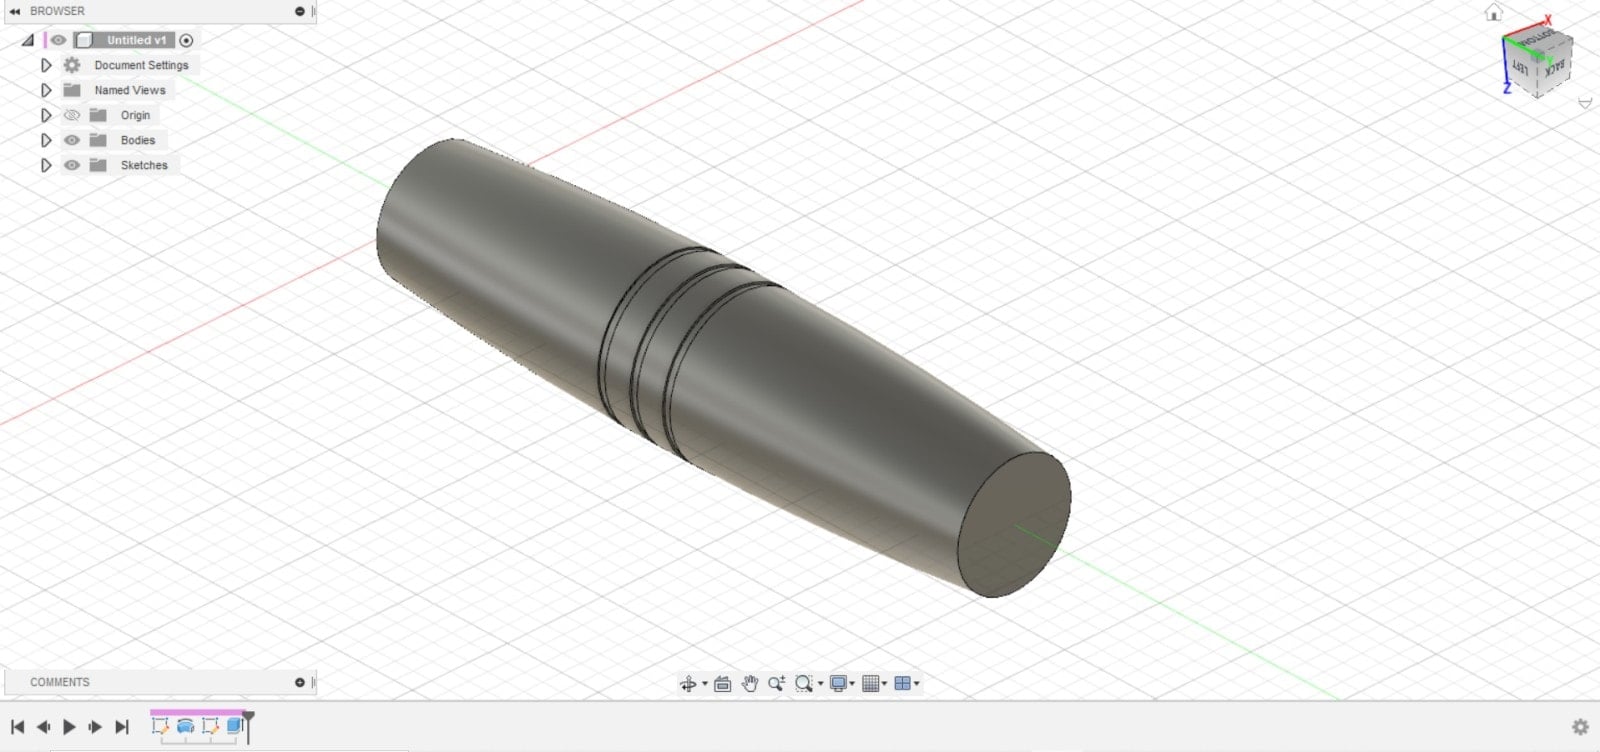
Task: Click the Display Settings monitor icon
Action: tap(839, 684)
